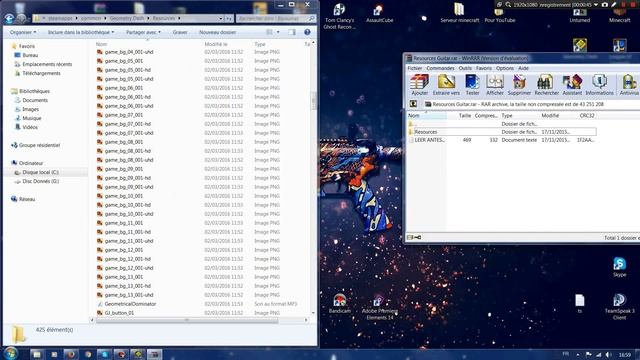Take a Bandicam screenshot with camera icon

(605, 4)
